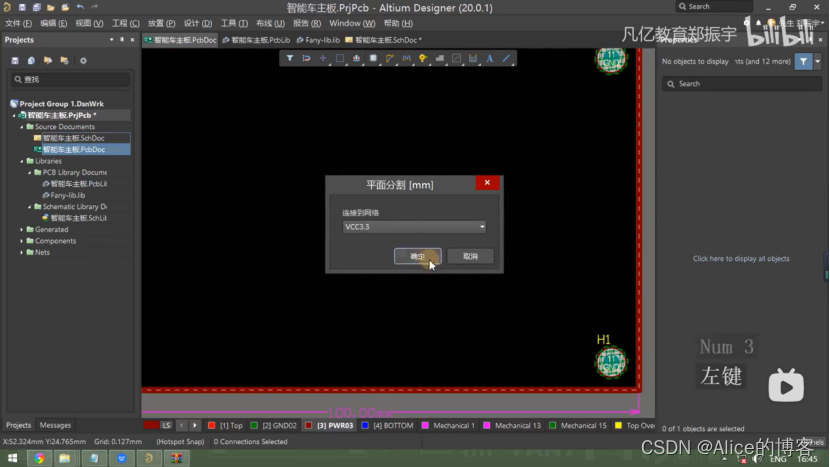Click the Windows Start button

(x=13, y=458)
